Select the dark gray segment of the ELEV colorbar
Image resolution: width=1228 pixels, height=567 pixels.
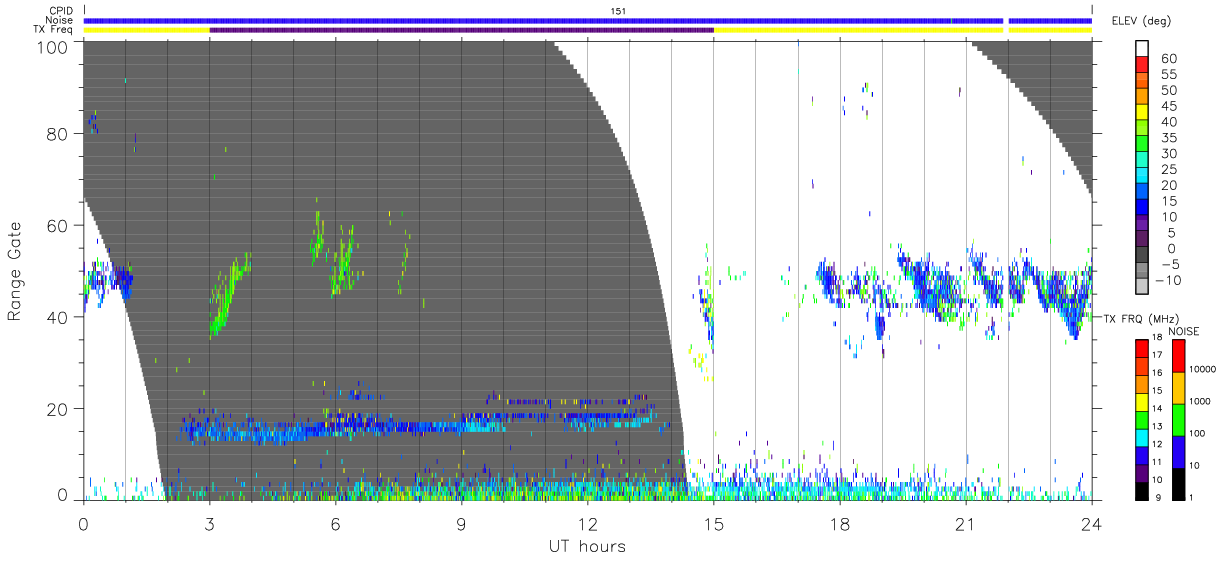[1142, 256]
